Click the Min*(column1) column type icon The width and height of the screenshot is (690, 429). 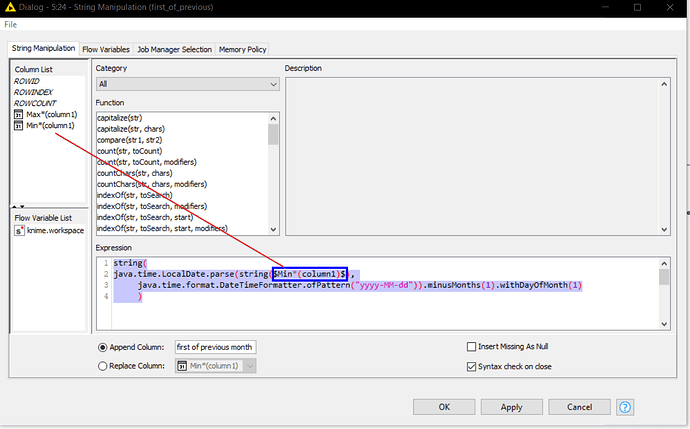tap(19, 126)
